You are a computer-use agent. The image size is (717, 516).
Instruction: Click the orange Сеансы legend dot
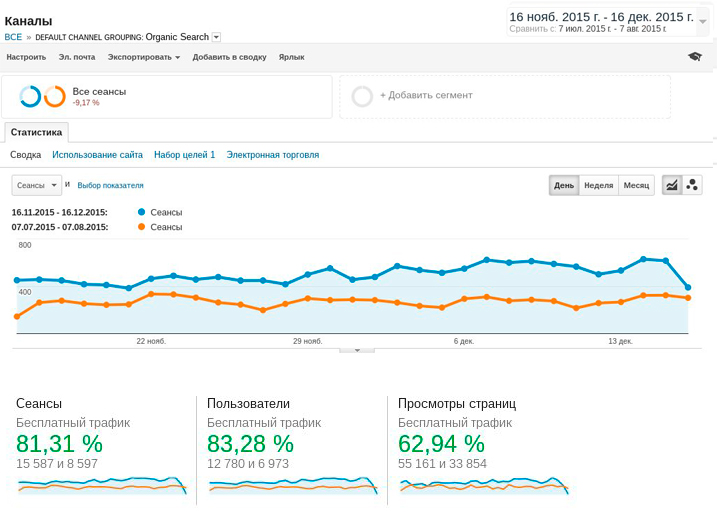(141, 227)
